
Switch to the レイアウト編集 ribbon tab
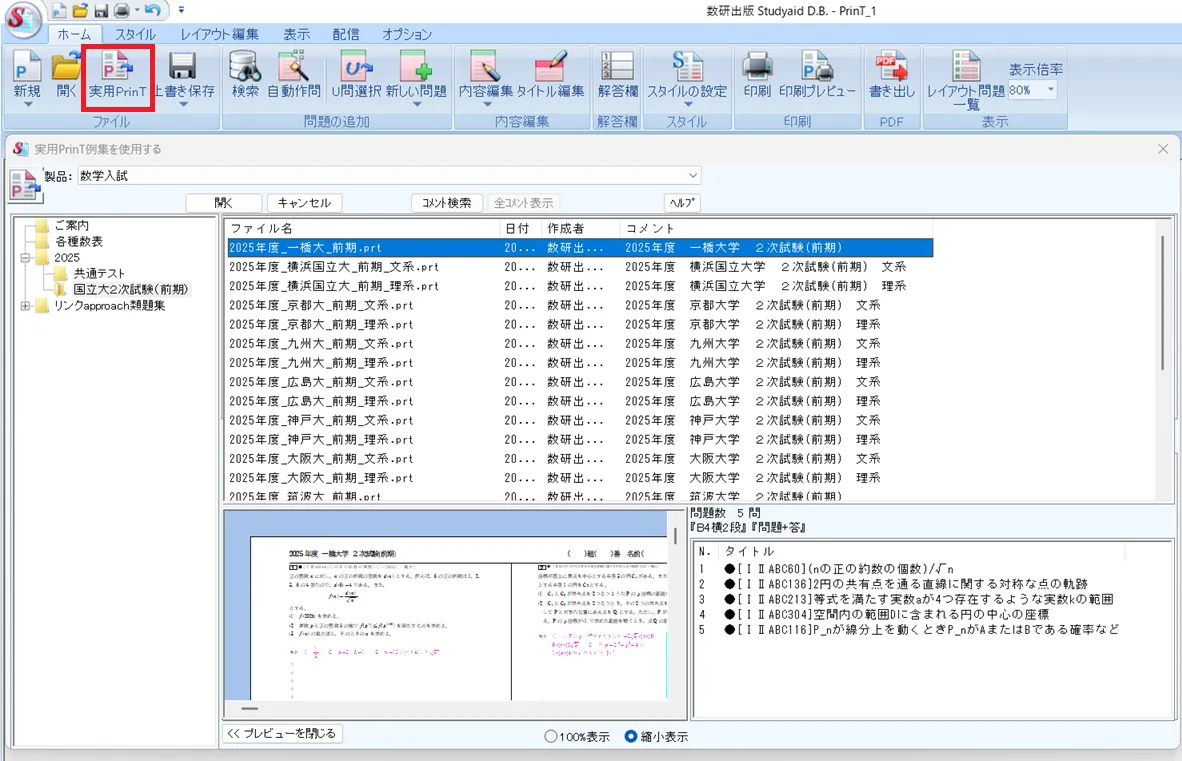pyautogui.click(x=219, y=35)
